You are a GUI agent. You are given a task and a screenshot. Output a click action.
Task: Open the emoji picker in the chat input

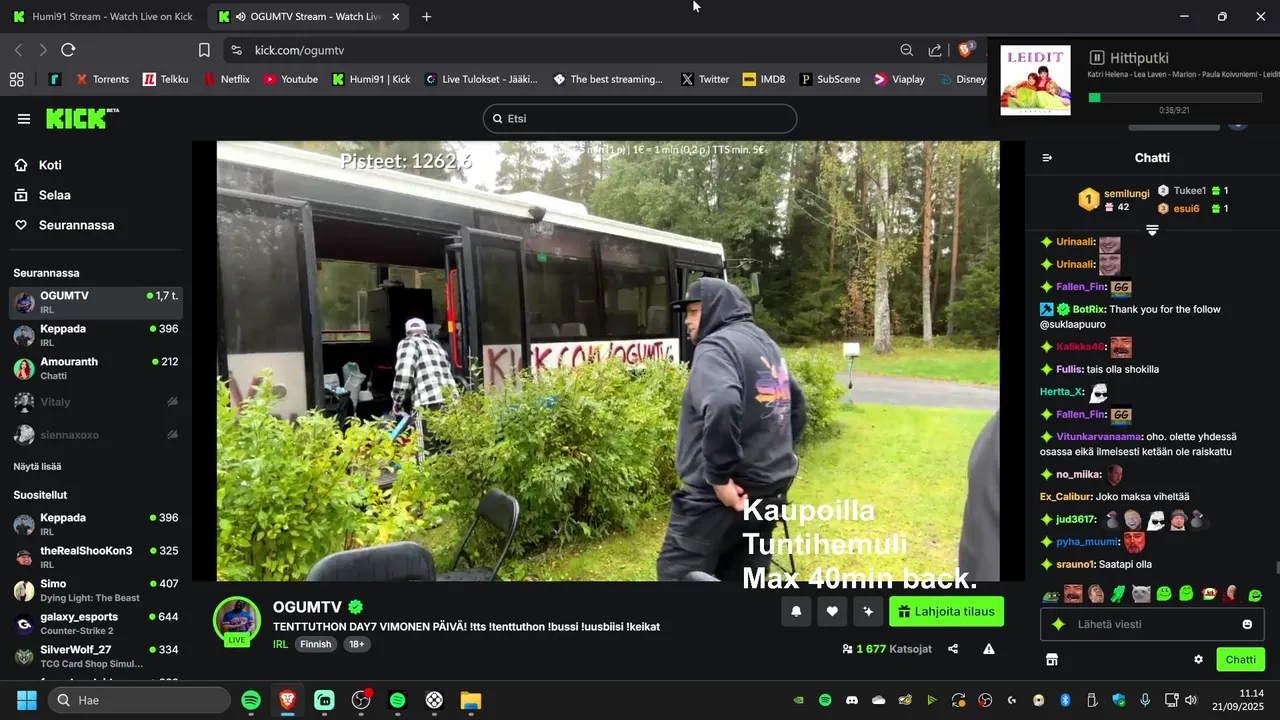(x=1247, y=624)
